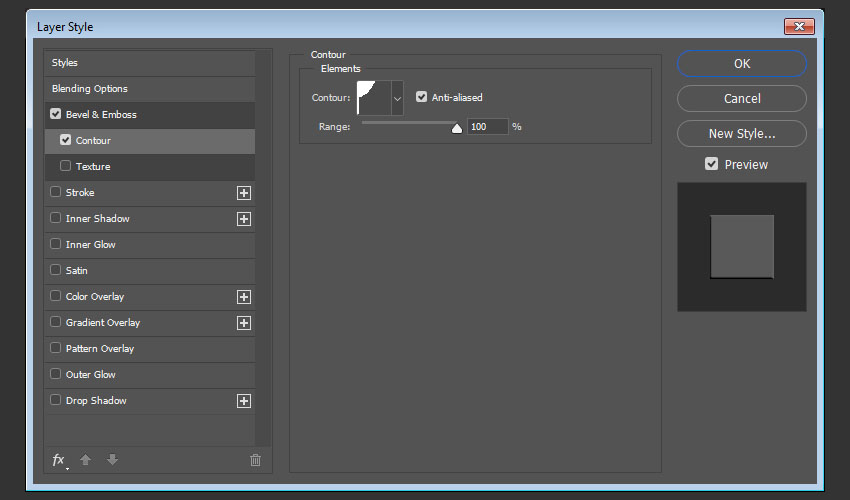Add another Drop Shadow with plus icon
Screen dimensions: 850x500
(x=243, y=401)
